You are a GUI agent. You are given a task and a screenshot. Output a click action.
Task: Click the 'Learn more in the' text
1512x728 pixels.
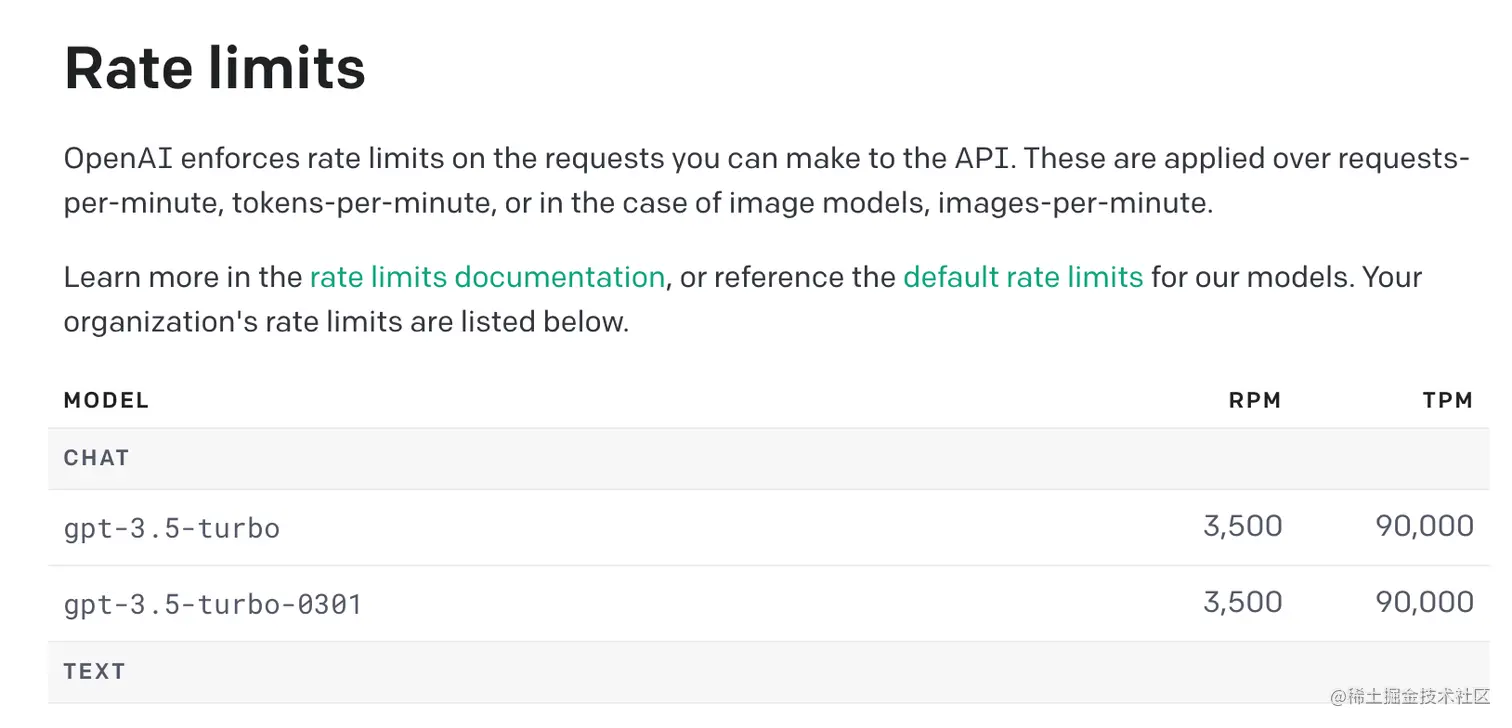pyautogui.click(x=182, y=277)
